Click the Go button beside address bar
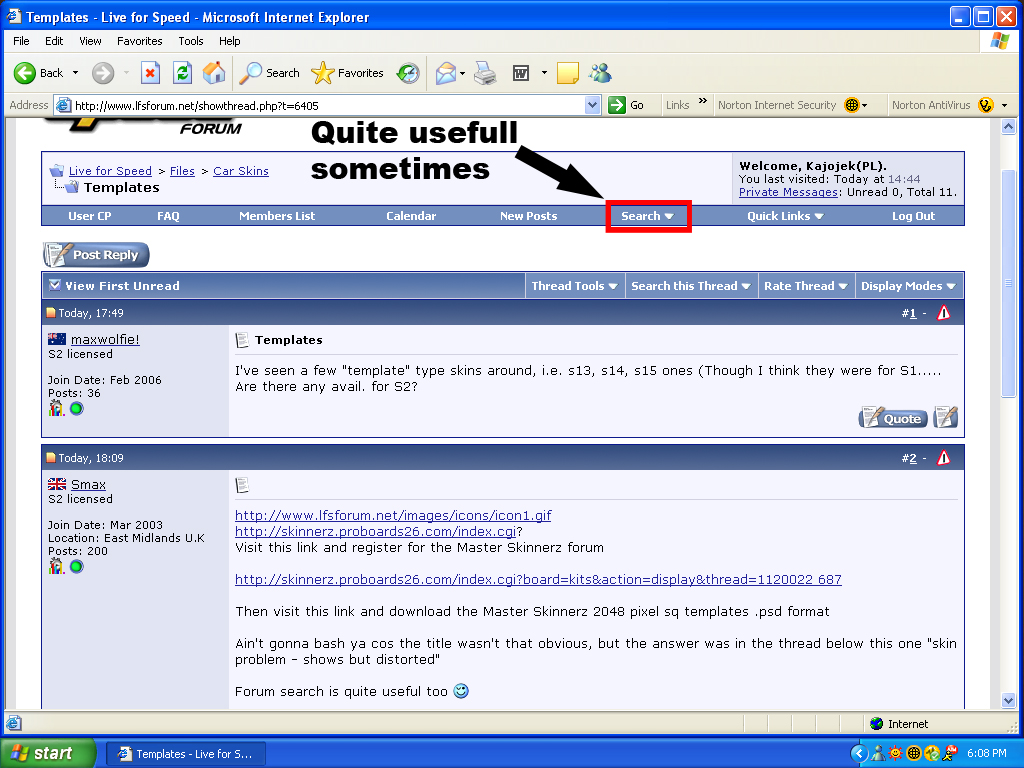1024x768 pixels. point(626,105)
